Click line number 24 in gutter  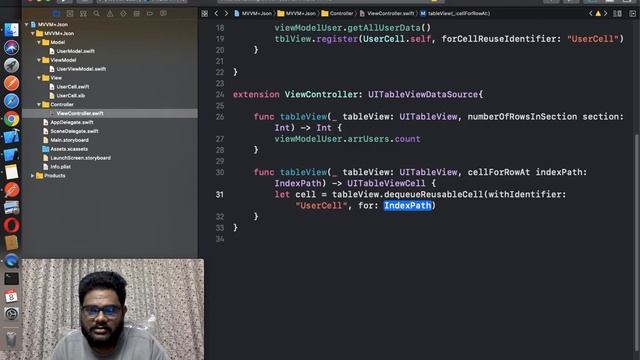[220, 95]
